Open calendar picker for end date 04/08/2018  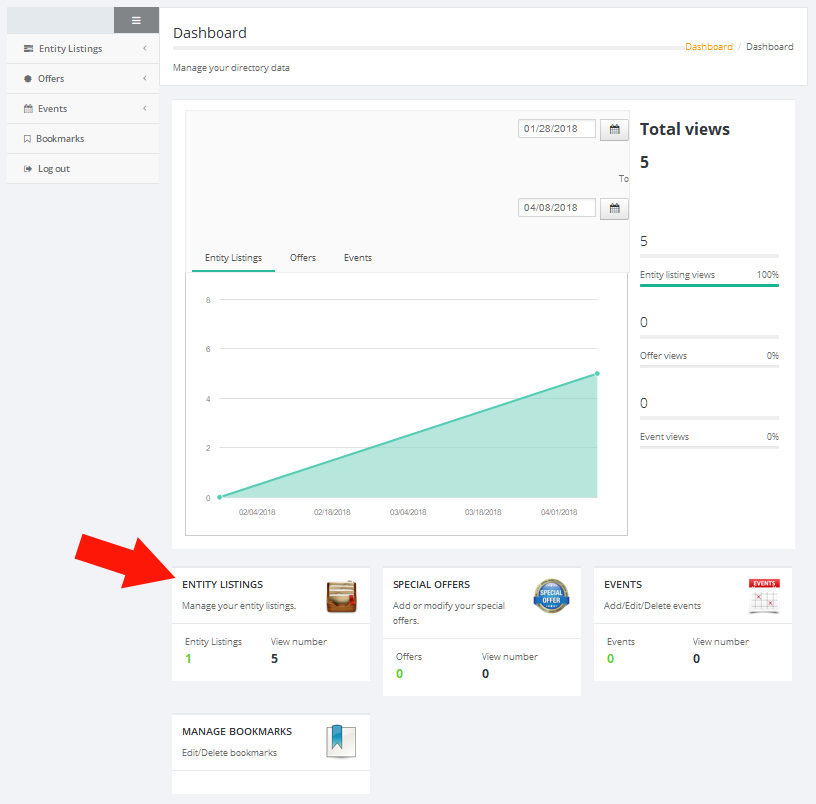pyautogui.click(x=614, y=209)
